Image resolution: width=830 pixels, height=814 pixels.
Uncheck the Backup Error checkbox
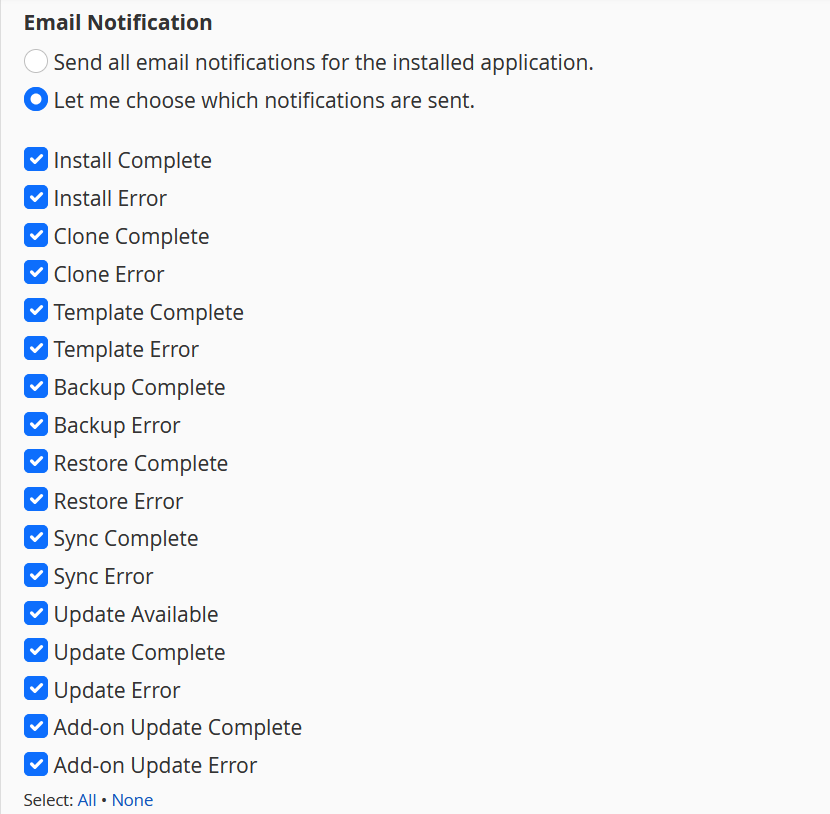coord(36,424)
